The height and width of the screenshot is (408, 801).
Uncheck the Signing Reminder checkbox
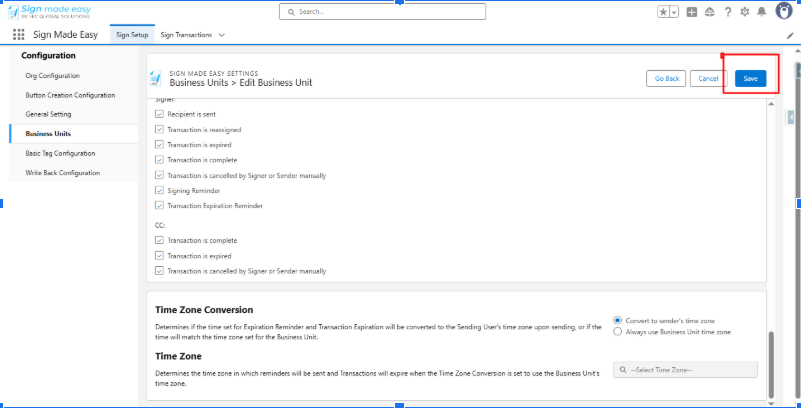pyautogui.click(x=159, y=190)
